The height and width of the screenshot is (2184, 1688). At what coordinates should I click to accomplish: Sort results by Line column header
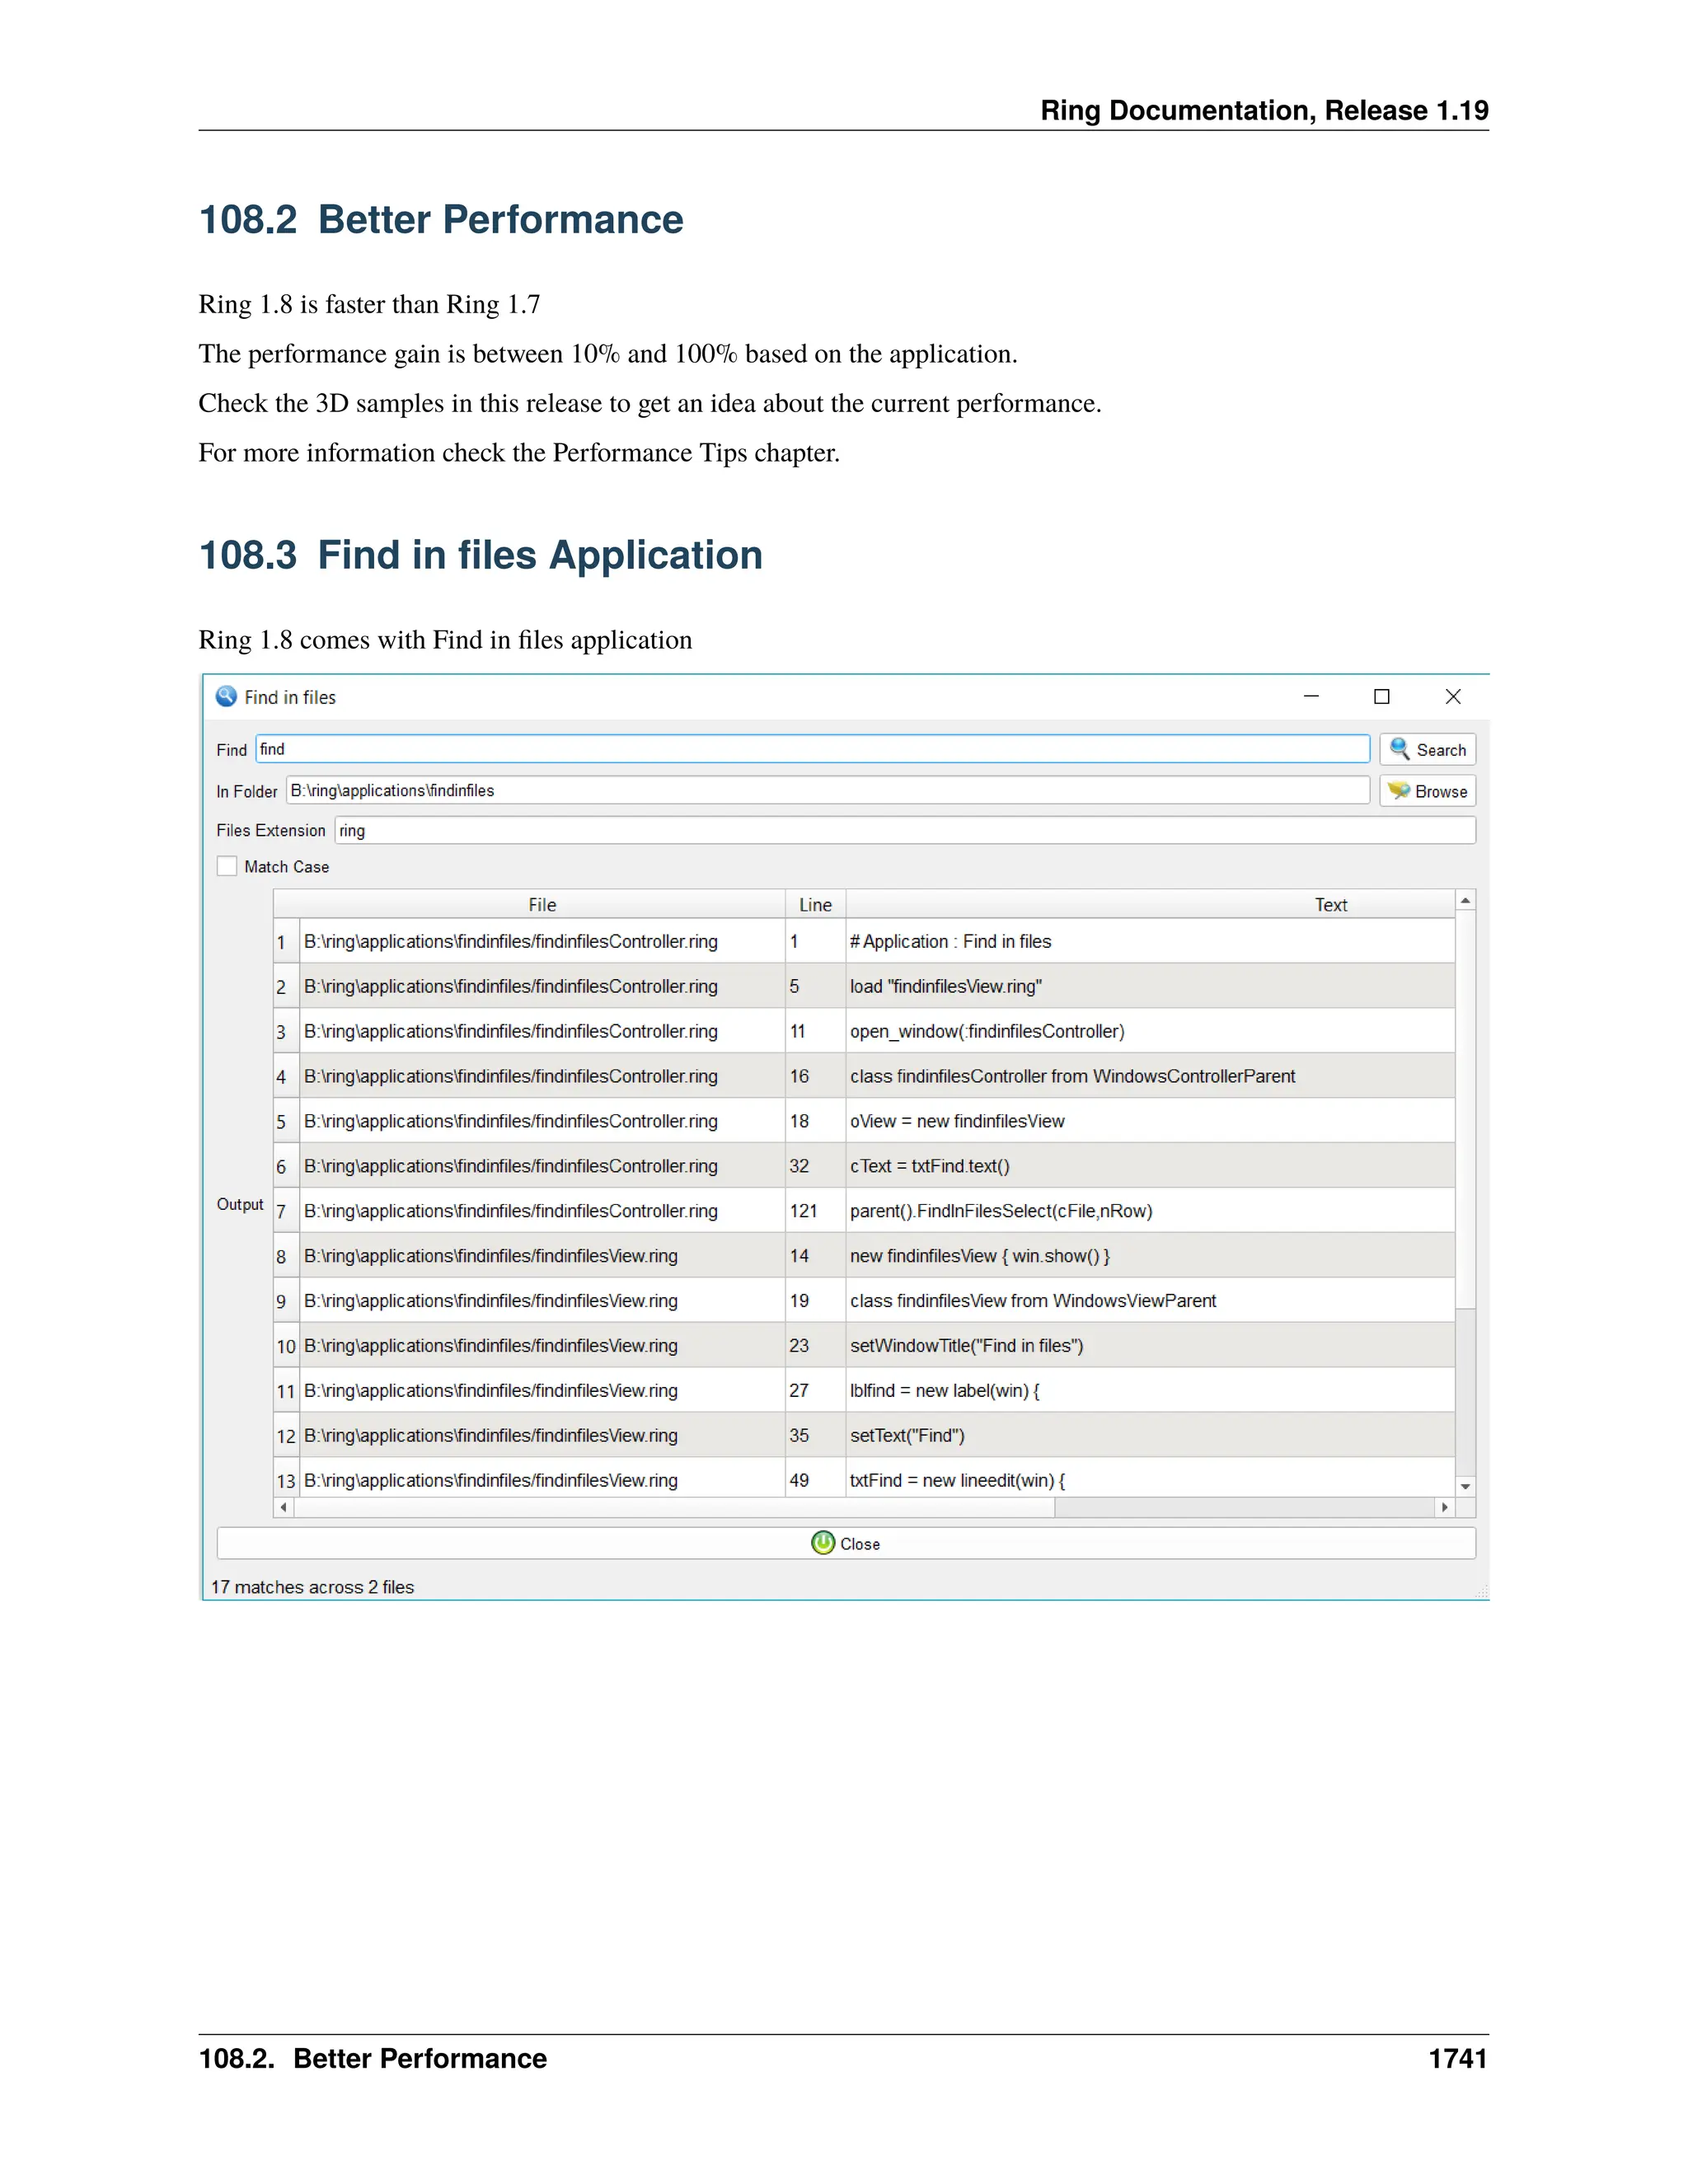coord(815,905)
